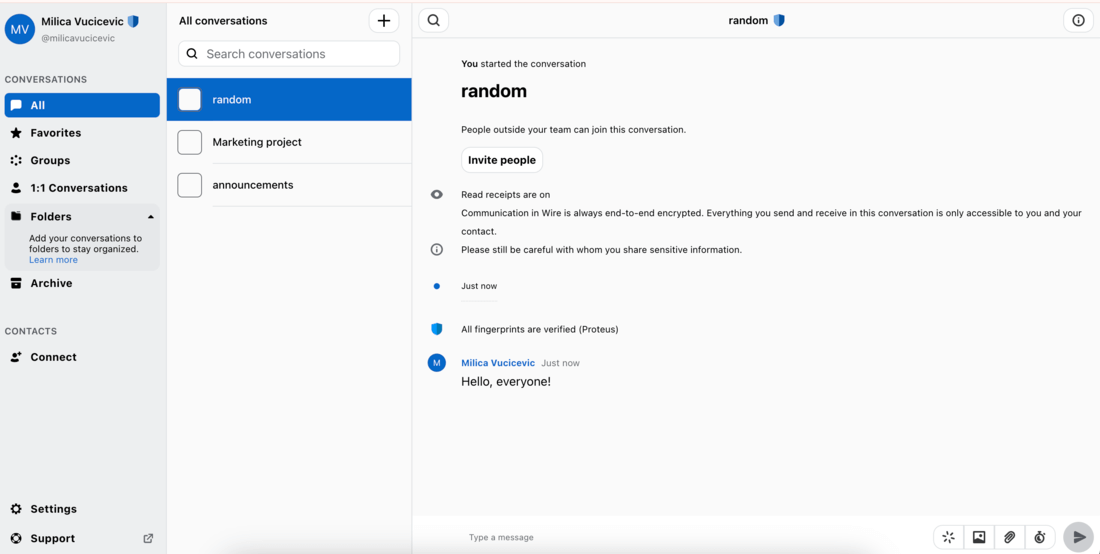1100x554 pixels.
Task: Open the Archive section
Action: [51, 283]
